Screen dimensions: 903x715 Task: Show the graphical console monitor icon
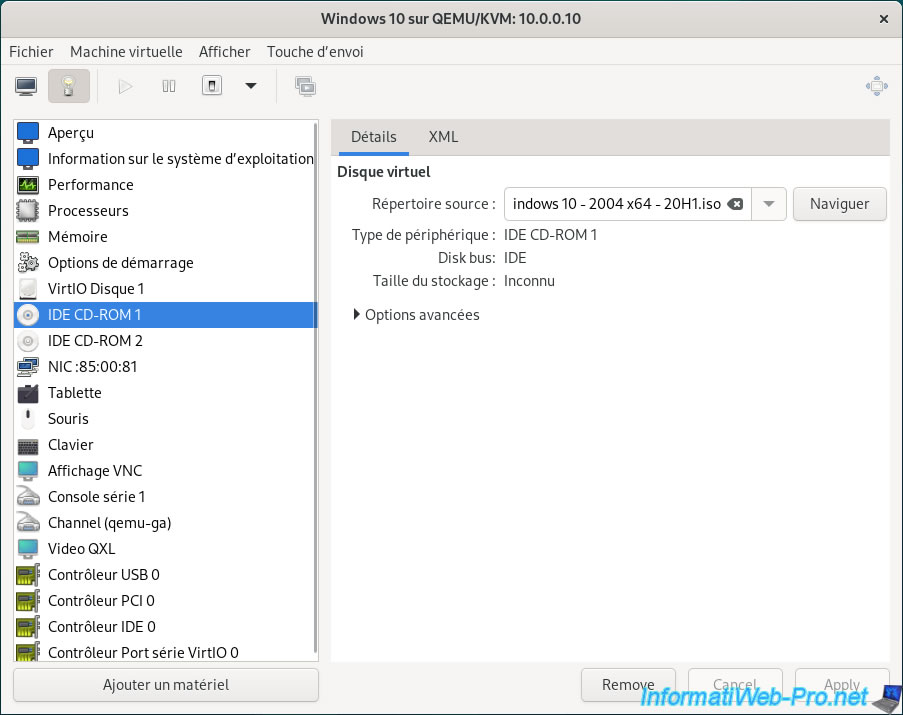point(26,86)
